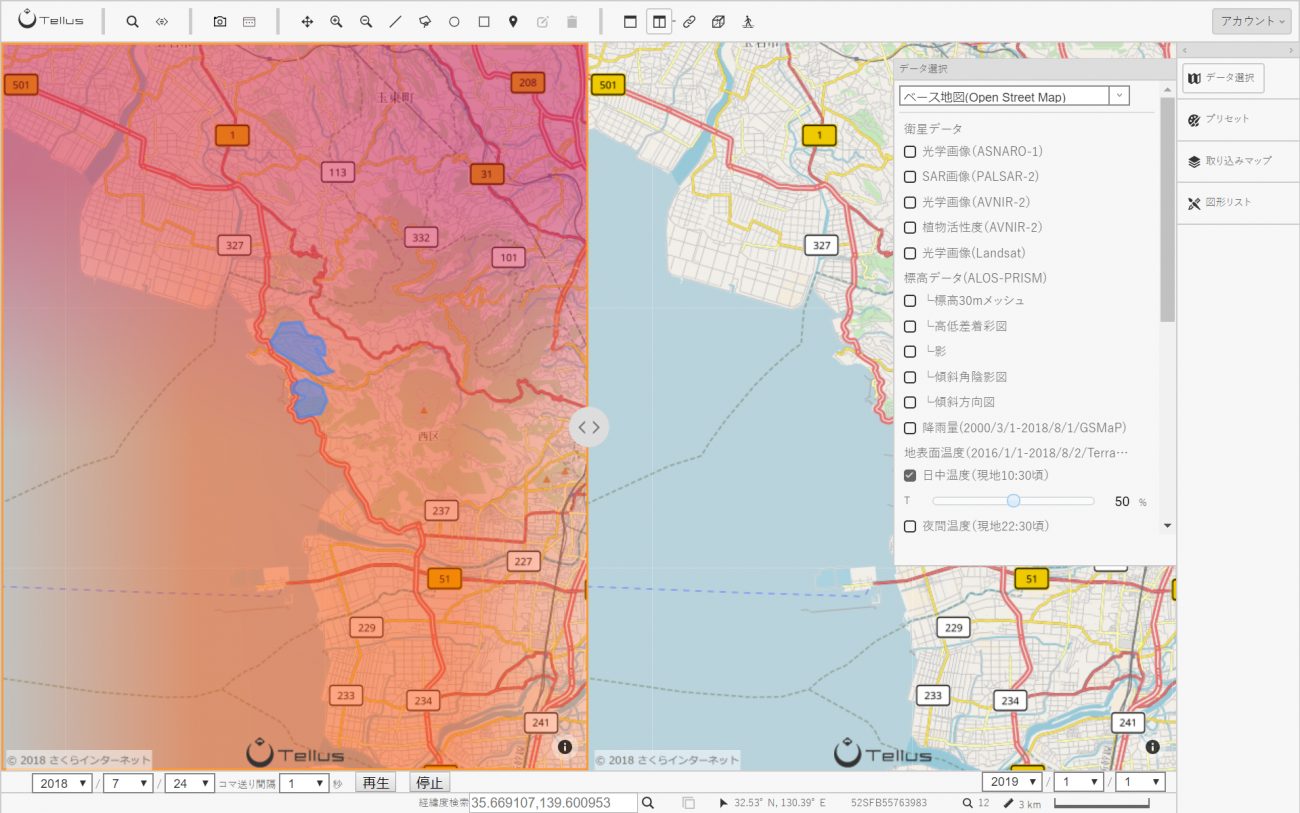The height and width of the screenshot is (813, 1300).
Task: Select the pan/move tool
Action: coord(307,21)
